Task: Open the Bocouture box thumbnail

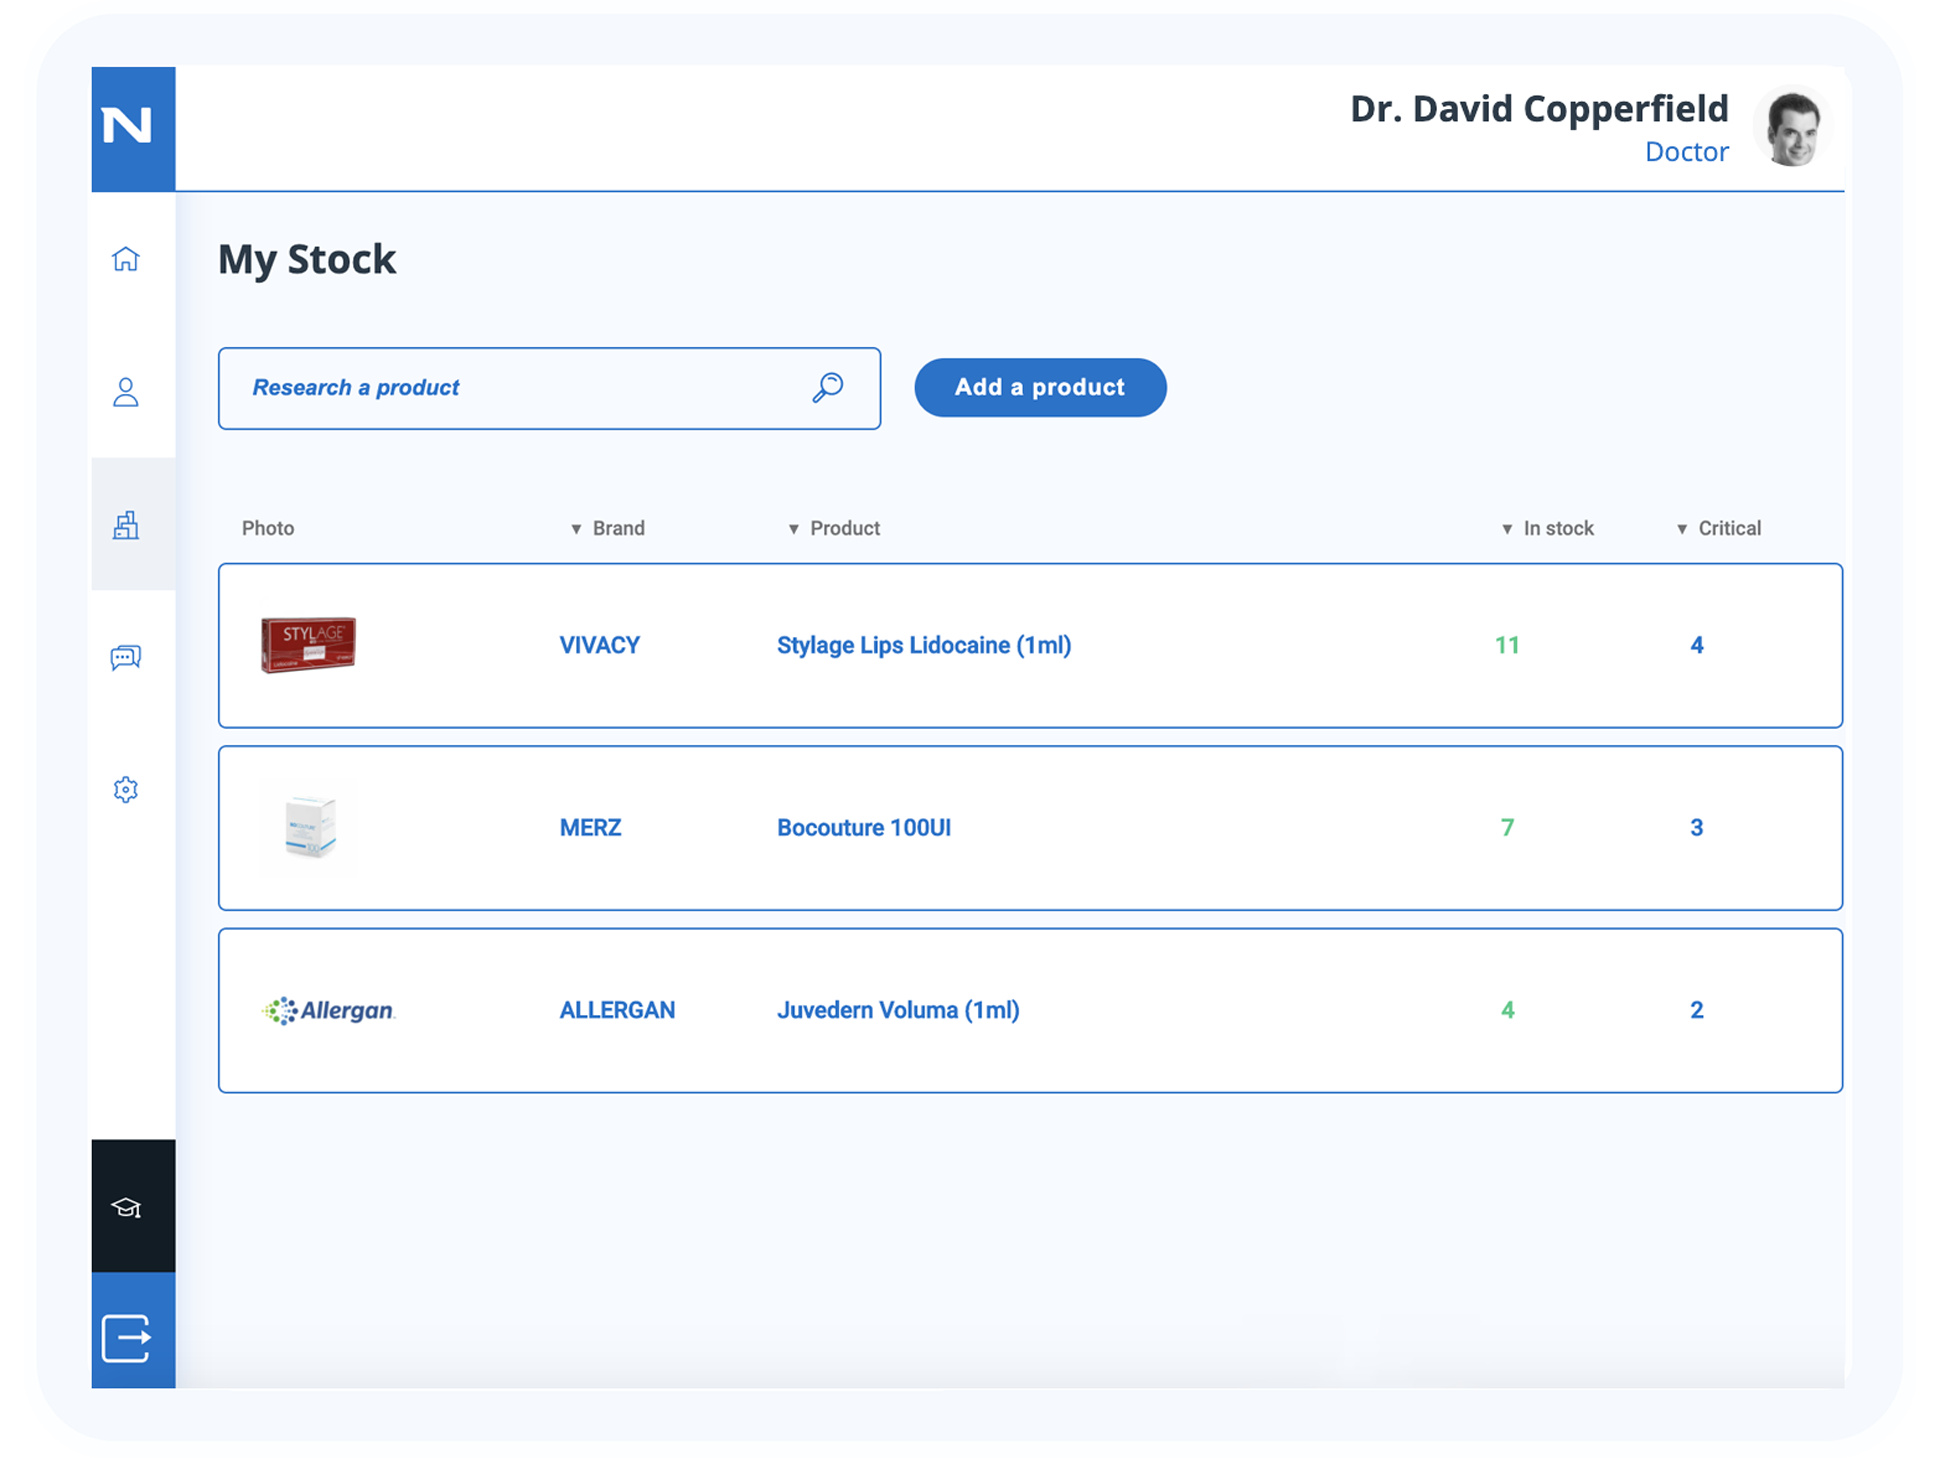Action: [310, 827]
